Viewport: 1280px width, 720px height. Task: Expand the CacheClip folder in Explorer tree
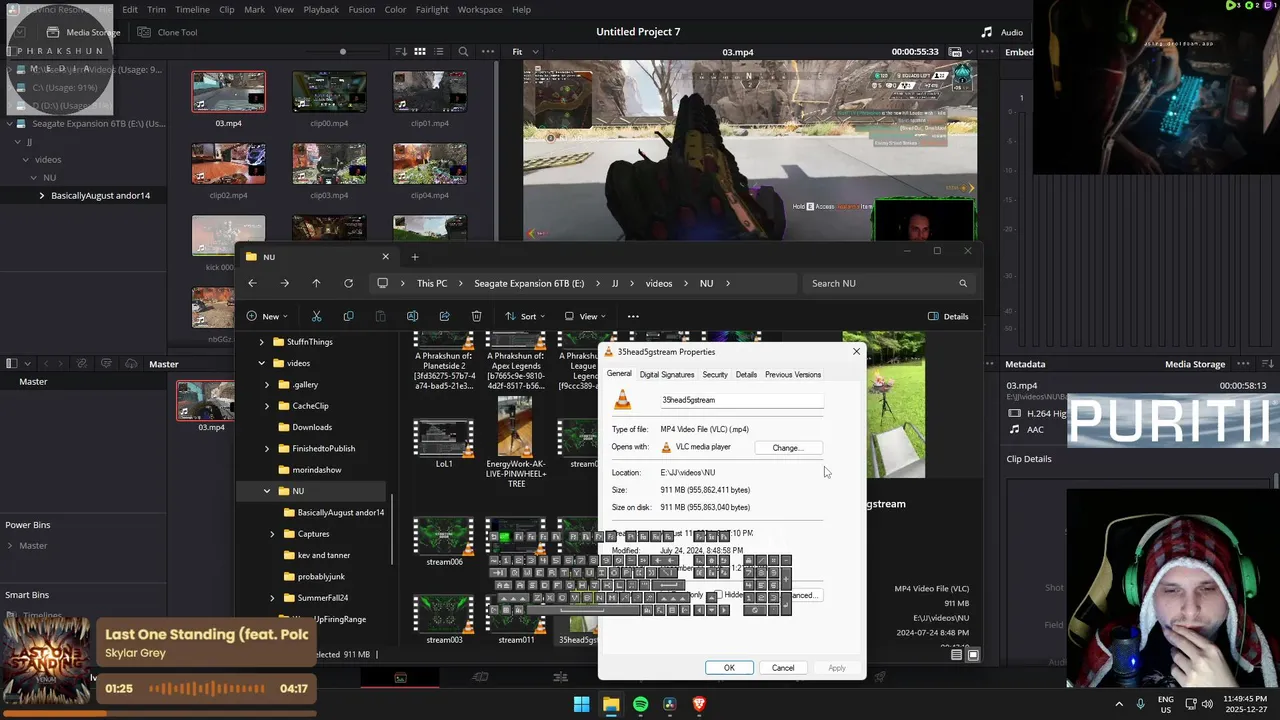coord(267,406)
